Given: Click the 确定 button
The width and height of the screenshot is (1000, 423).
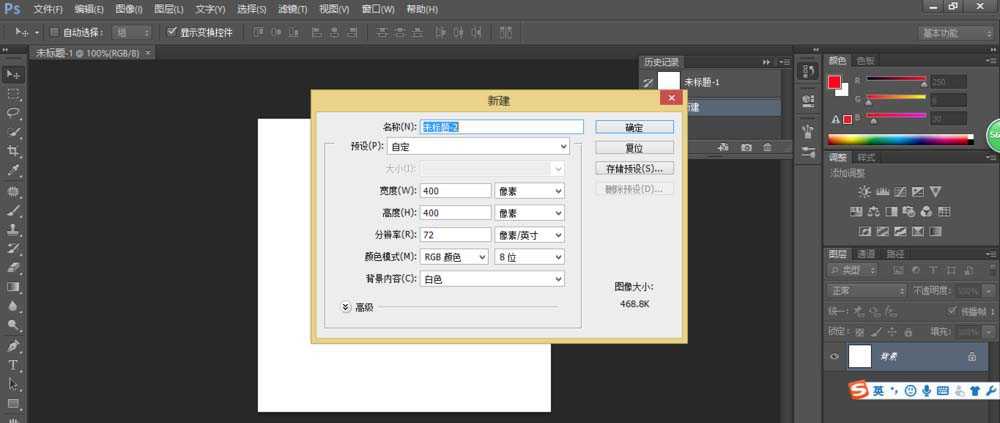Looking at the screenshot, I should tap(634, 127).
